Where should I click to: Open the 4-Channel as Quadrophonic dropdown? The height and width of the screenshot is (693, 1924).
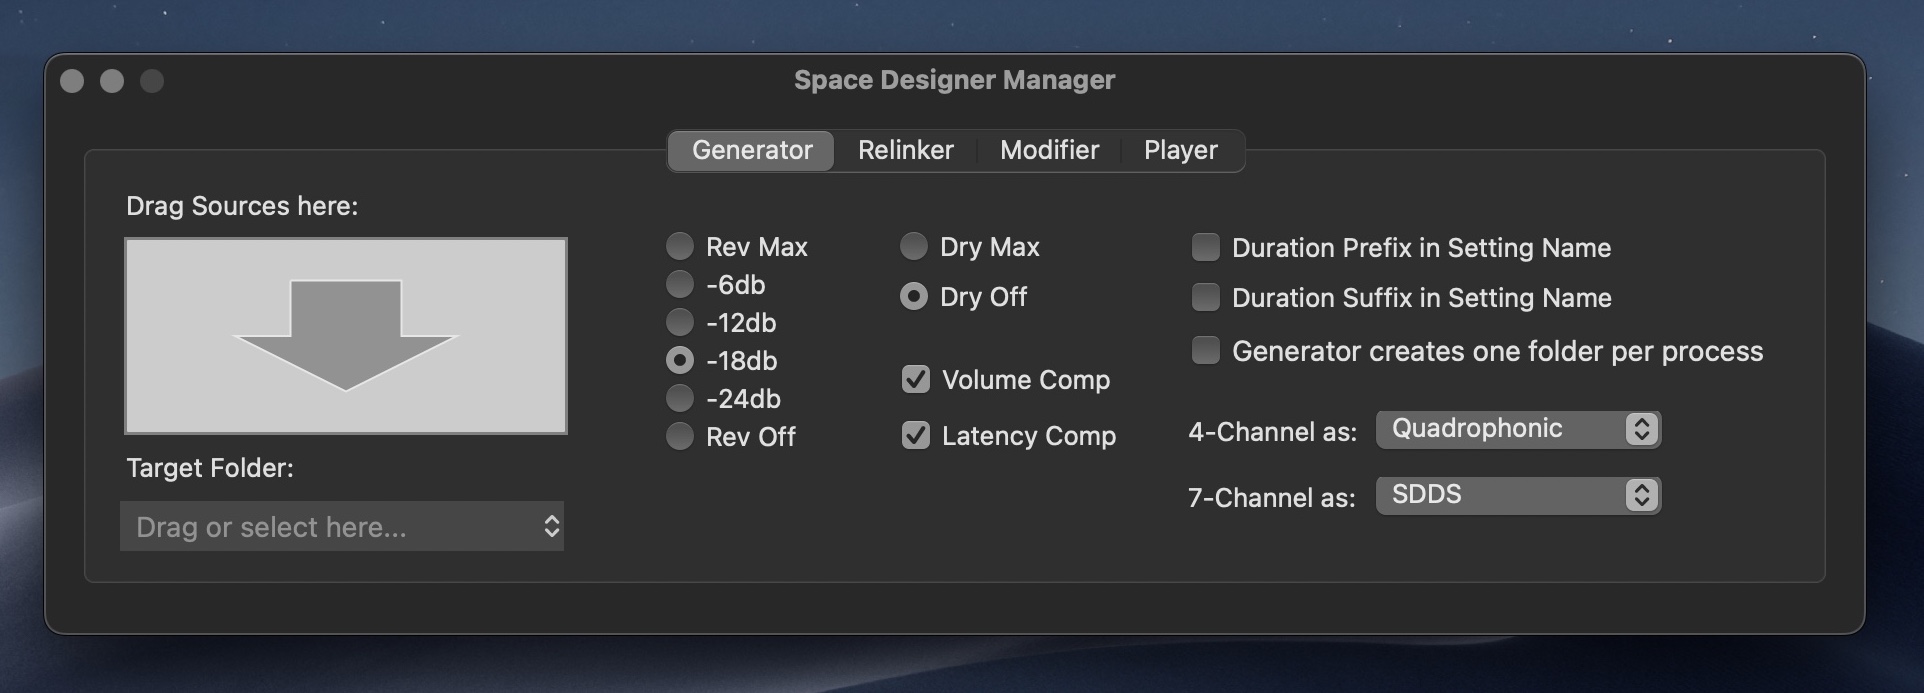1518,429
